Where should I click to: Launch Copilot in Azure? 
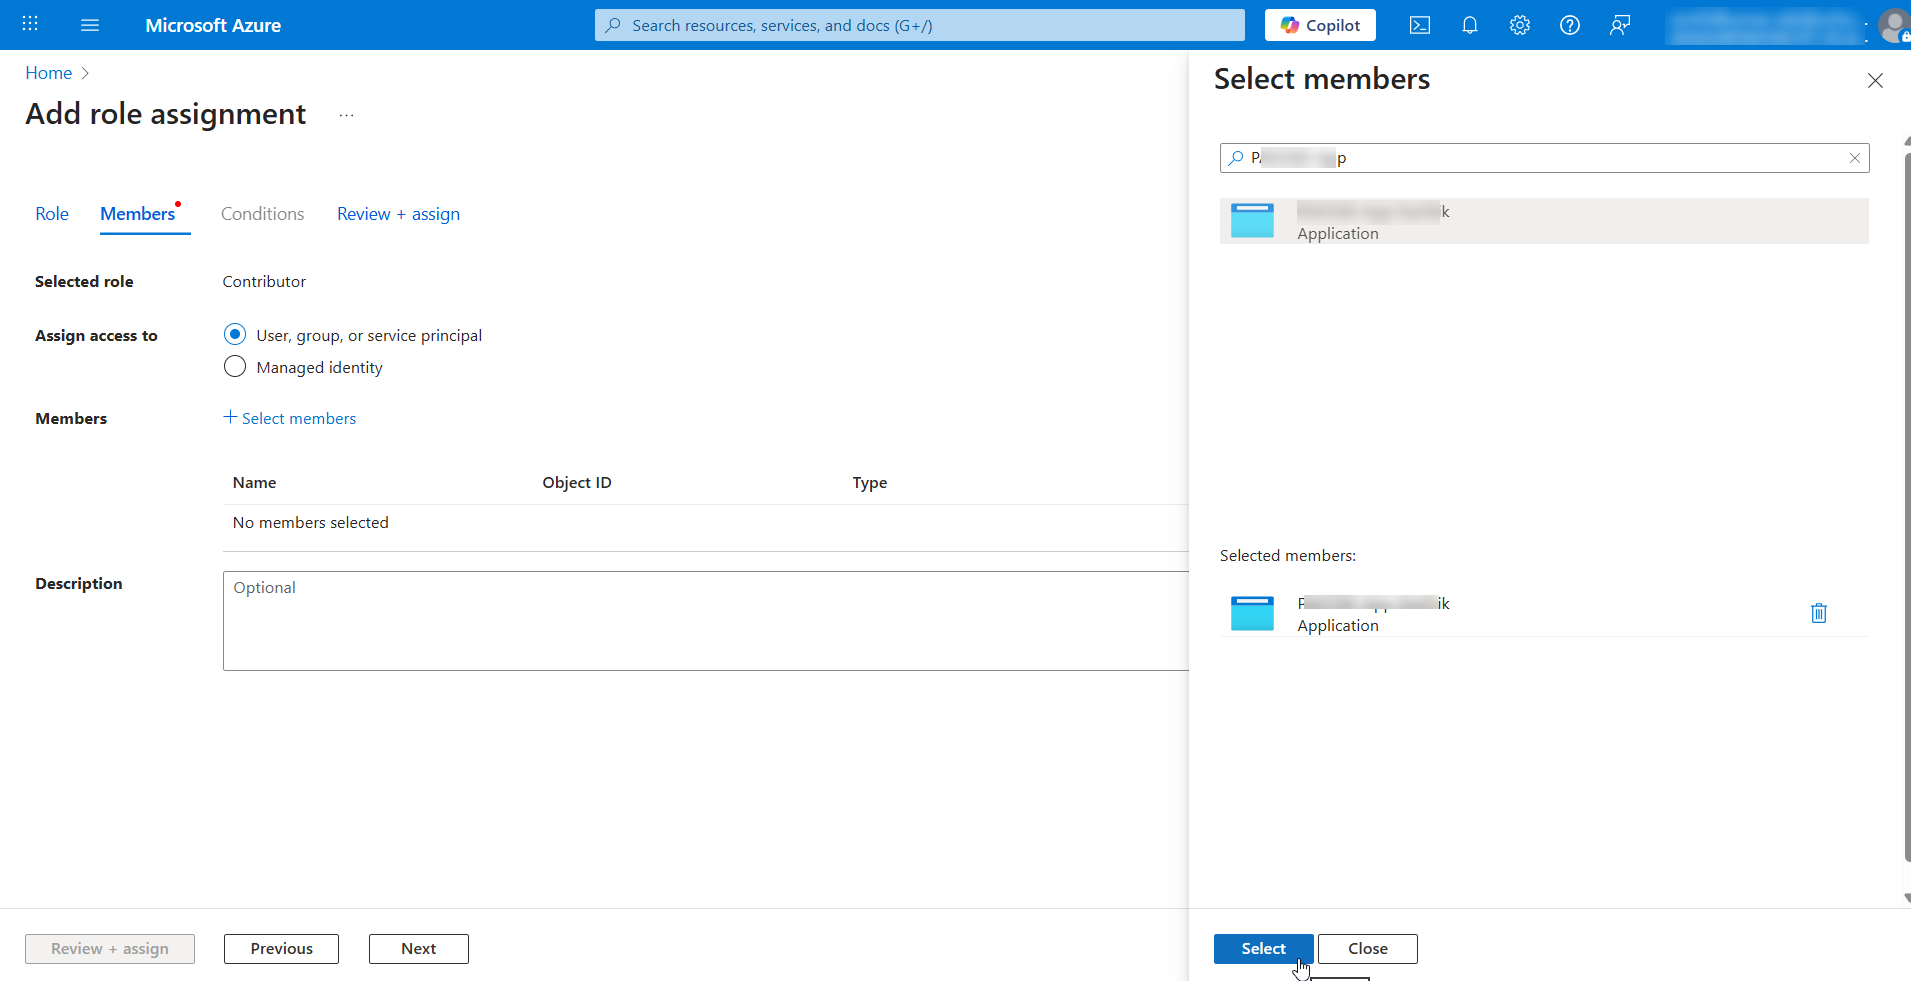tap(1319, 25)
